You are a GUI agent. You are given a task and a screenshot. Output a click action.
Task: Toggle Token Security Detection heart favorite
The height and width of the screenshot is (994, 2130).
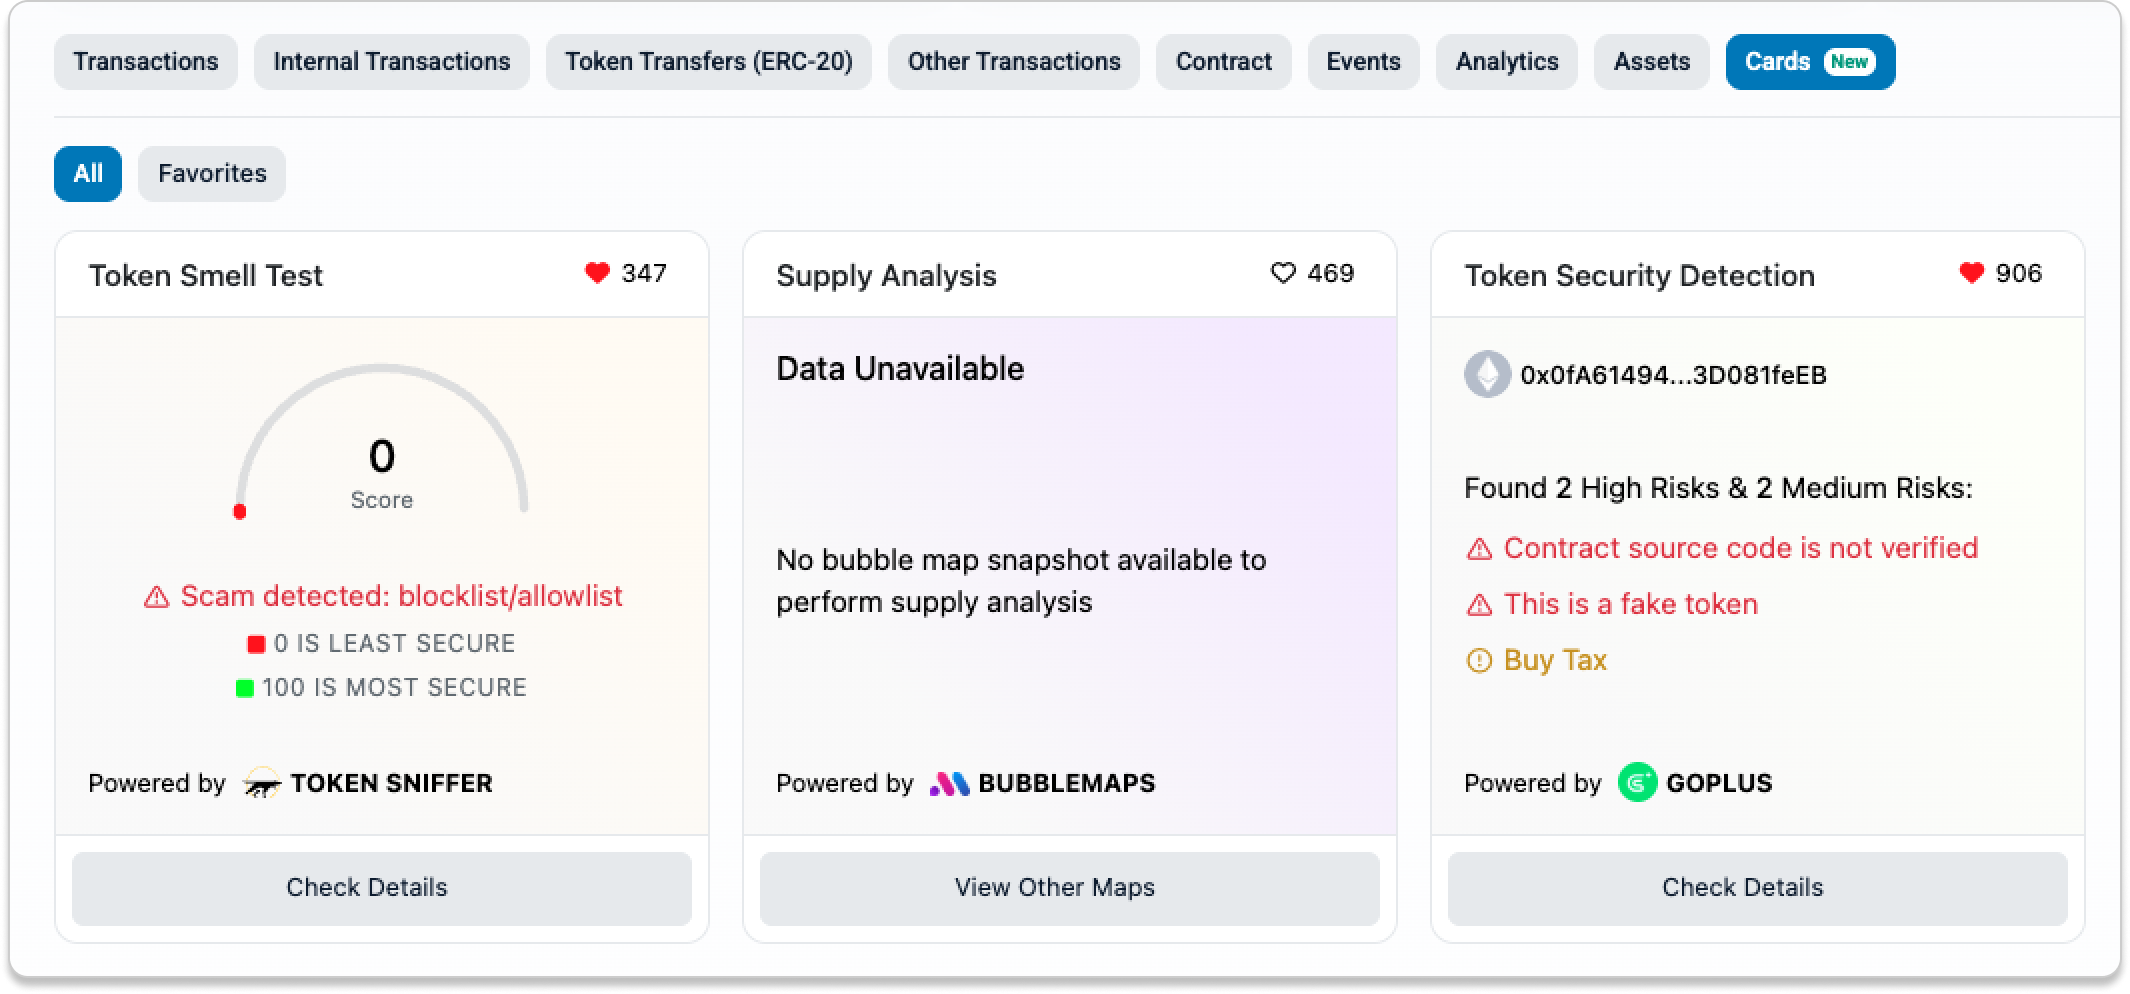click(x=1971, y=273)
